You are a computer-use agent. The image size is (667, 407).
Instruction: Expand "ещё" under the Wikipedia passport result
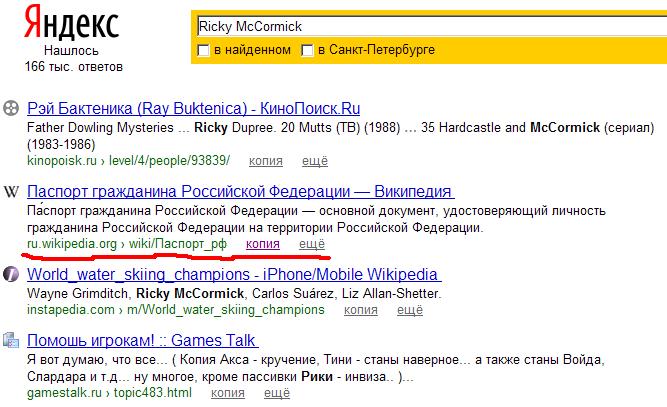pyautogui.click(x=313, y=243)
